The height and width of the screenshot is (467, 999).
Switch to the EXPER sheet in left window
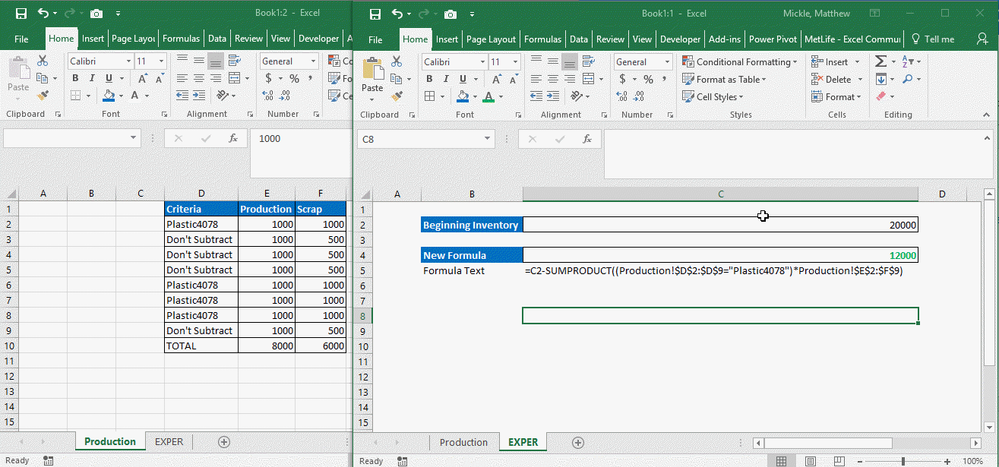pos(167,442)
